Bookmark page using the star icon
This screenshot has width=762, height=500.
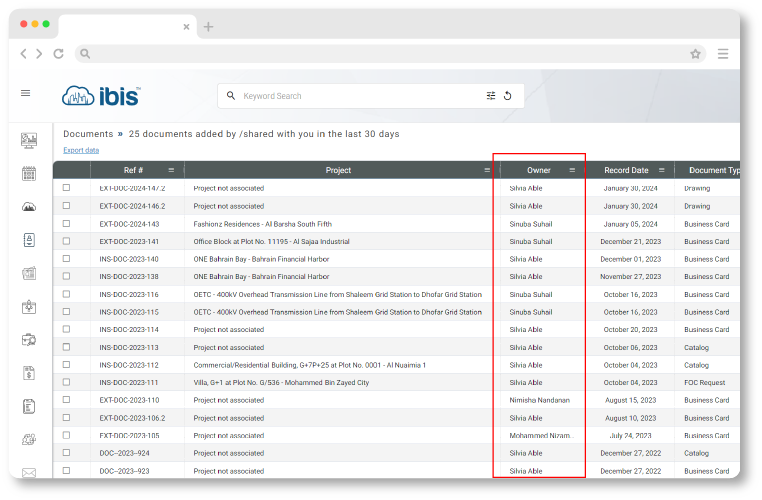695,54
